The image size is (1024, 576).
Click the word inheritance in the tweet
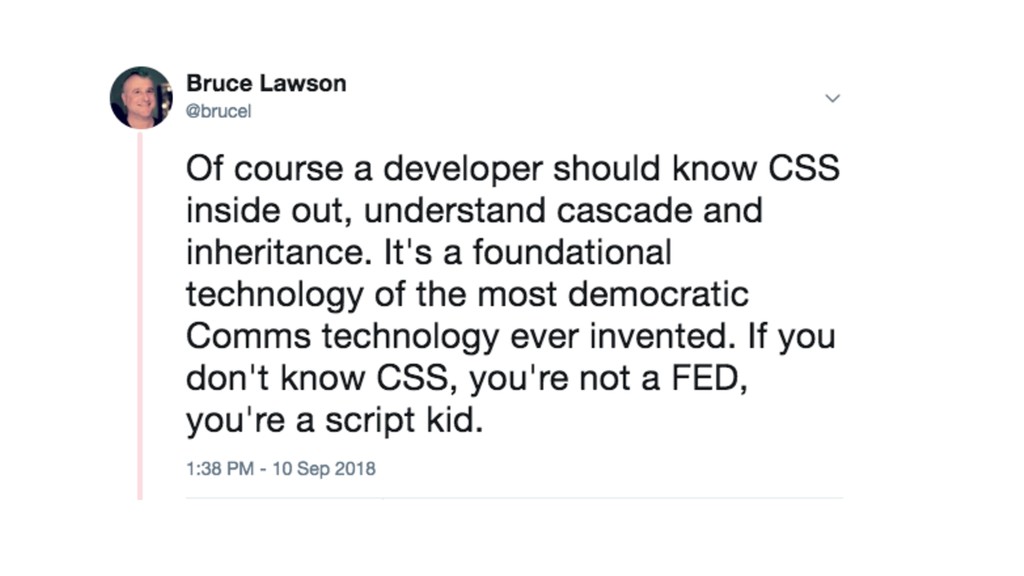click(x=274, y=253)
